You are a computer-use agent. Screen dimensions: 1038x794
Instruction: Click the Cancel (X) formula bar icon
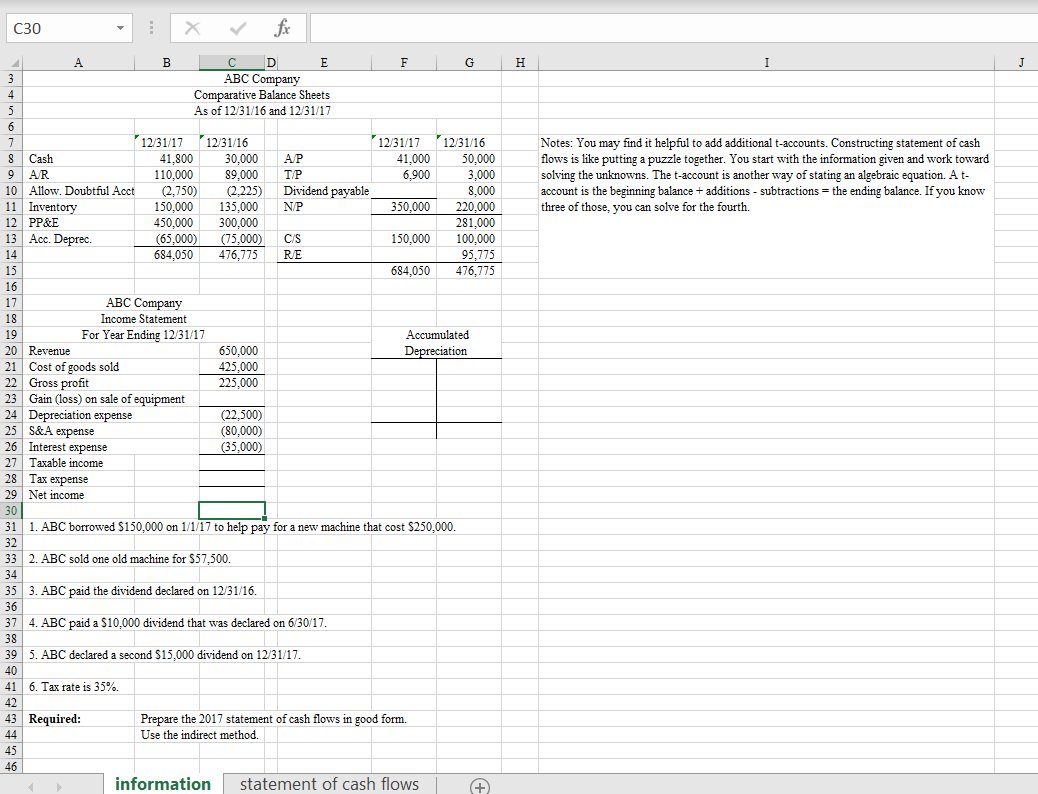(192, 28)
